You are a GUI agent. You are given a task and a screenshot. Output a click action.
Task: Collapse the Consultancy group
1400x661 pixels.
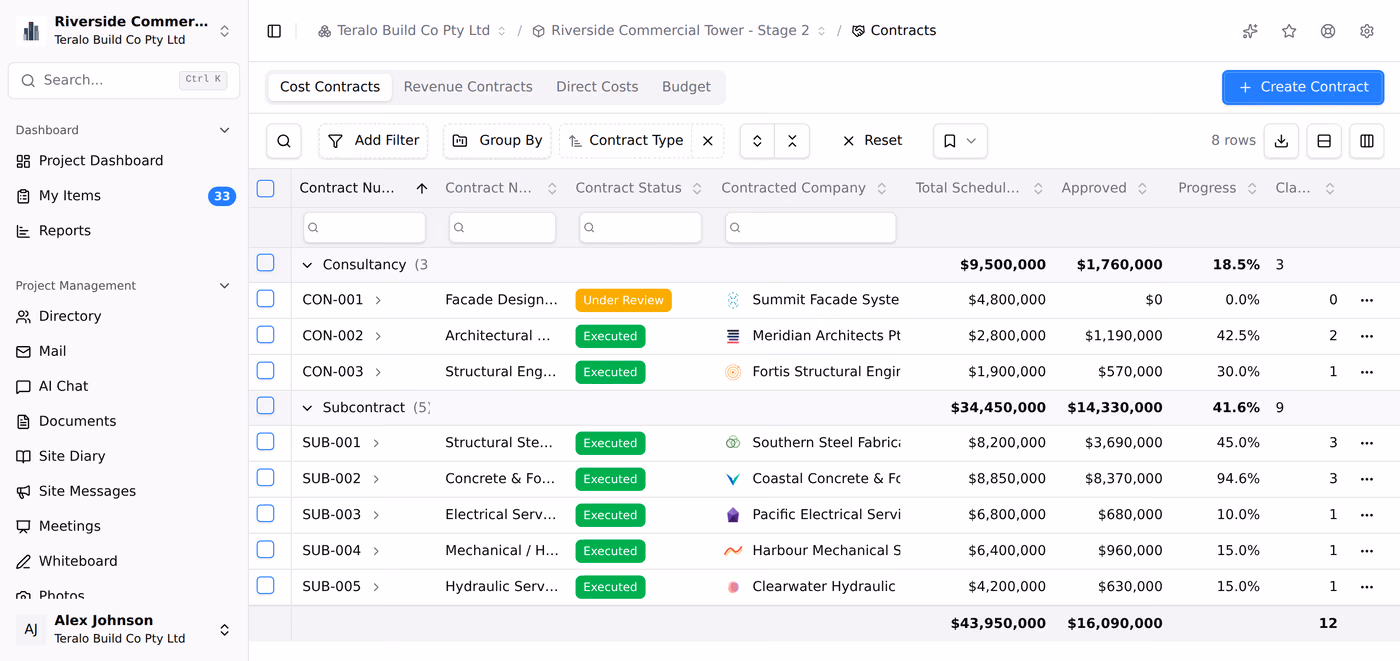point(308,265)
